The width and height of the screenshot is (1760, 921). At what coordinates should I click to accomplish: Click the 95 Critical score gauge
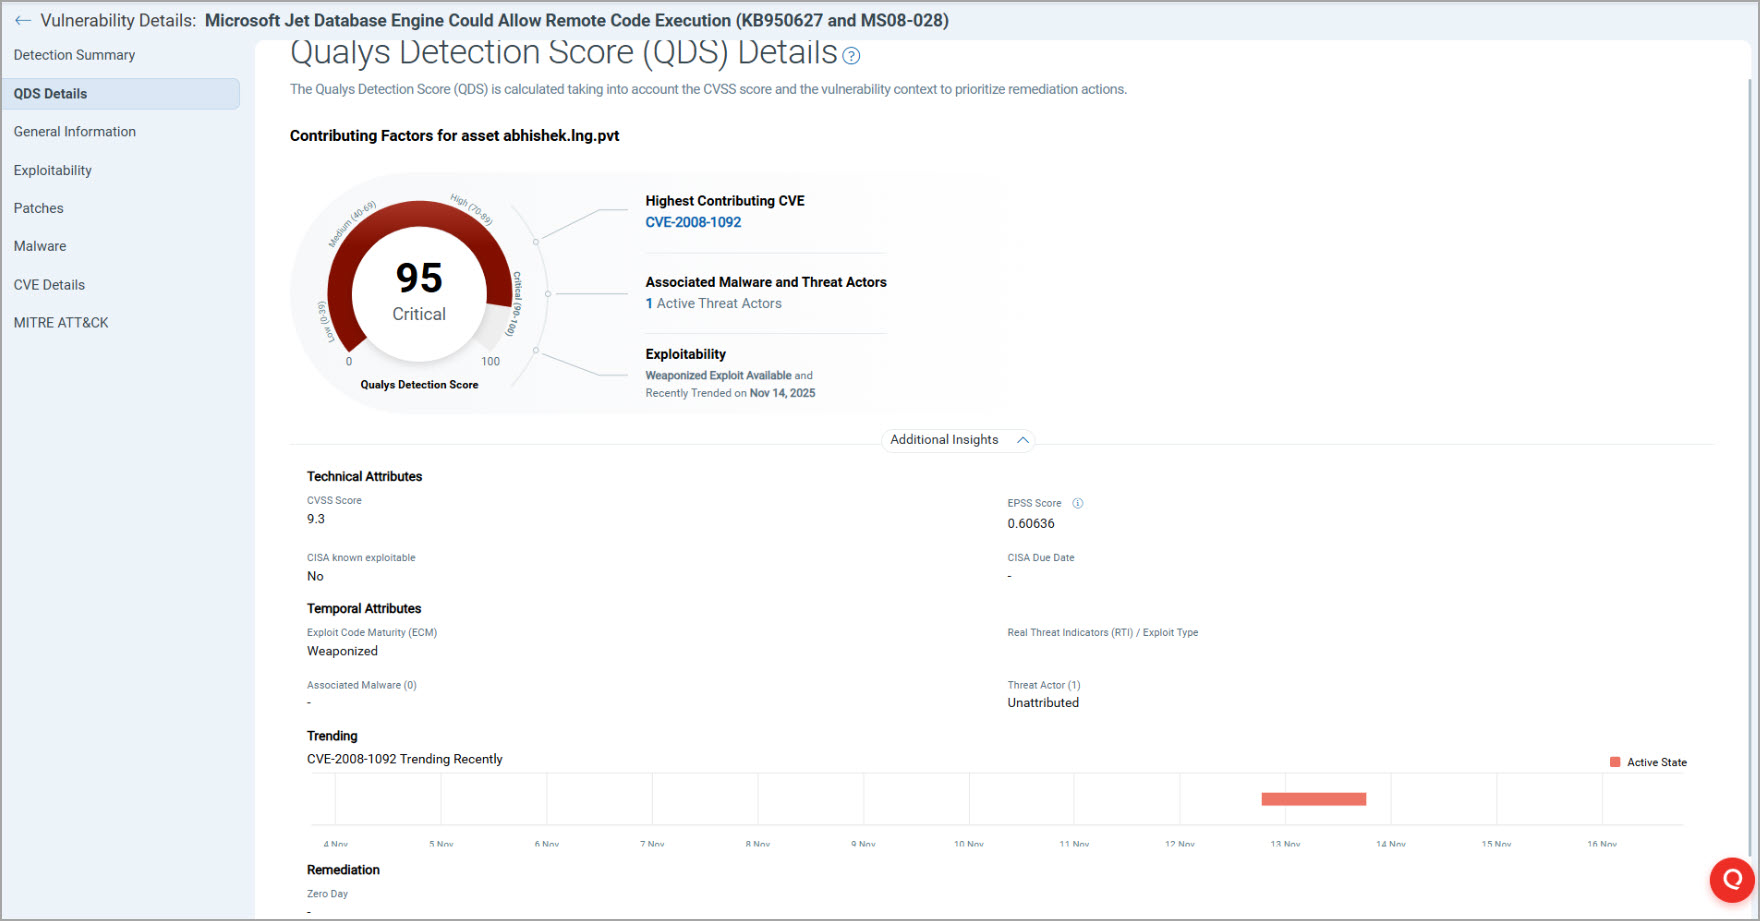pyautogui.click(x=419, y=290)
